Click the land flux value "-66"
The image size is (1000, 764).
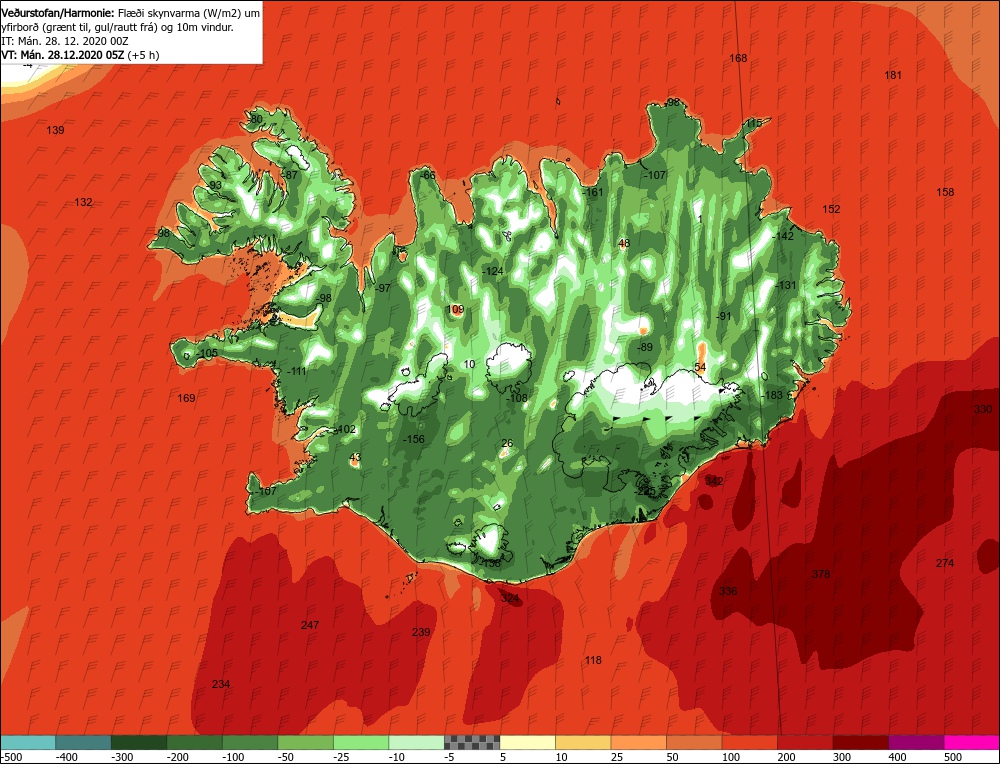point(429,175)
